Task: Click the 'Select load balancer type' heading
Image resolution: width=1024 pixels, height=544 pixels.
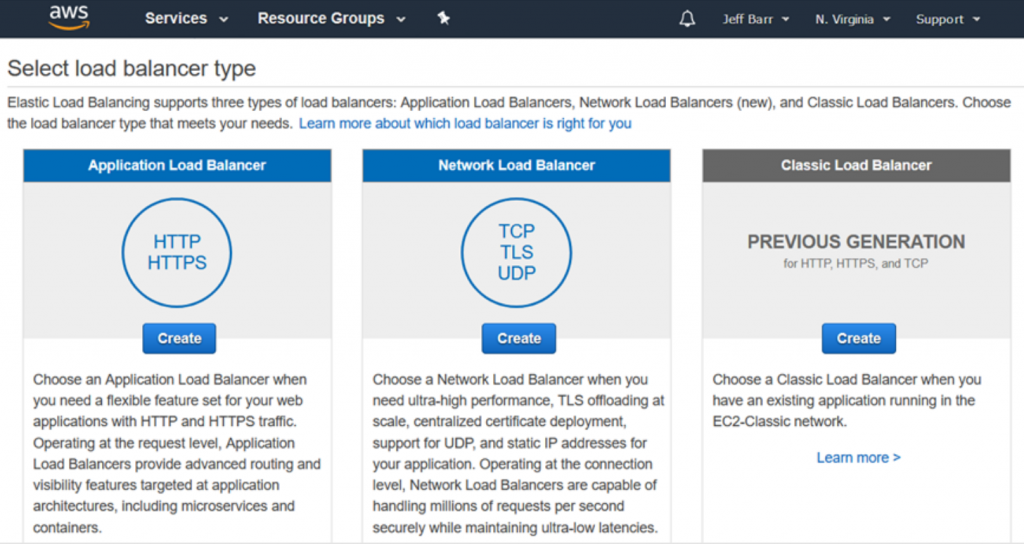Action: tap(131, 69)
